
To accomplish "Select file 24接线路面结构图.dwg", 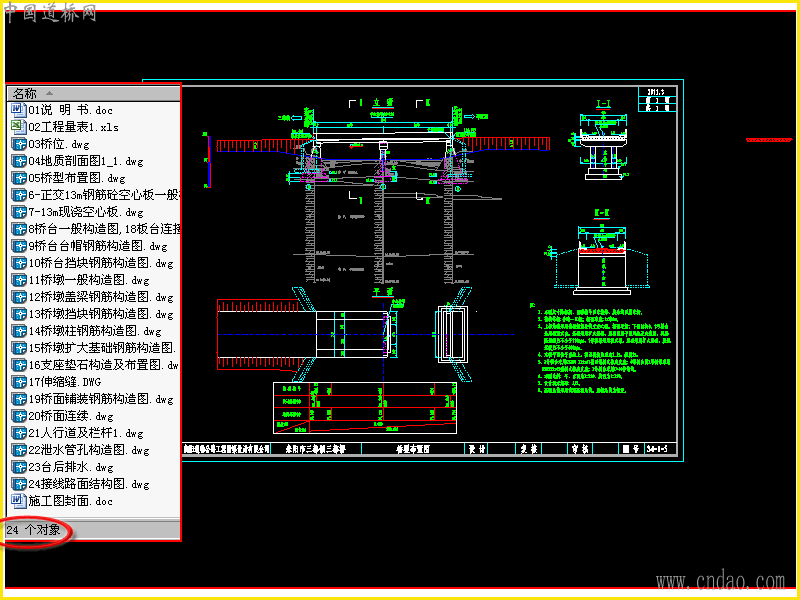I will tap(81, 484).
